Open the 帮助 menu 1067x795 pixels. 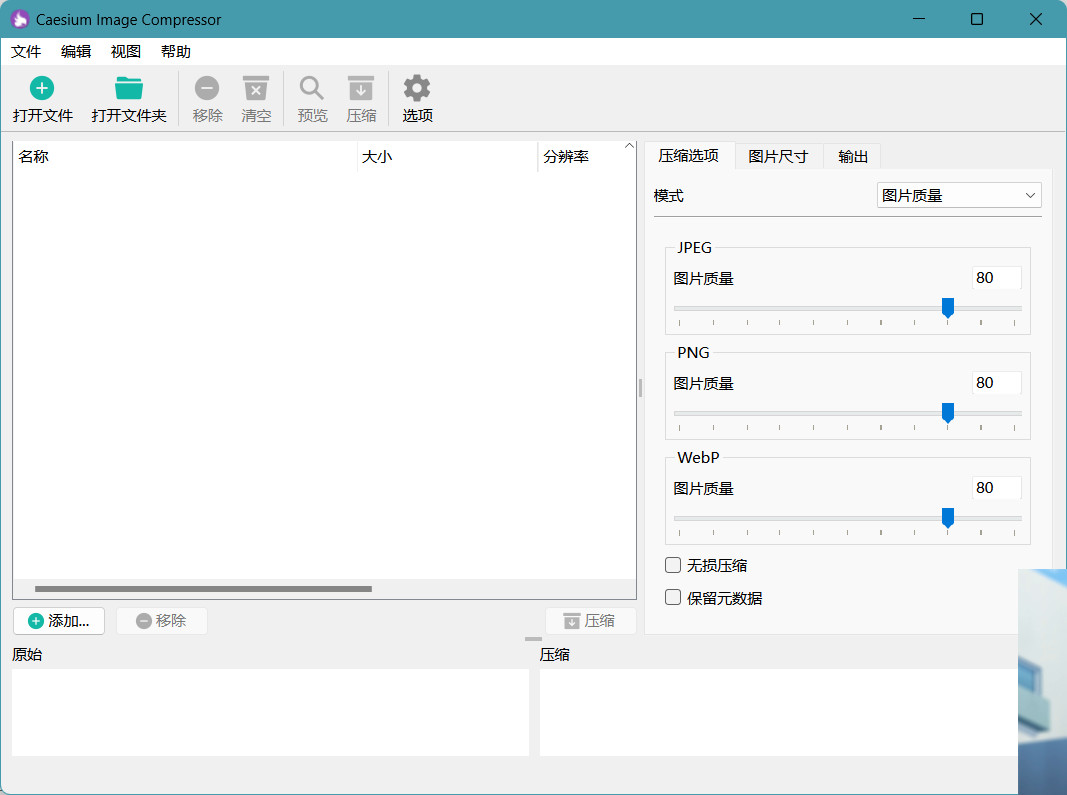[x=176, y=52]
